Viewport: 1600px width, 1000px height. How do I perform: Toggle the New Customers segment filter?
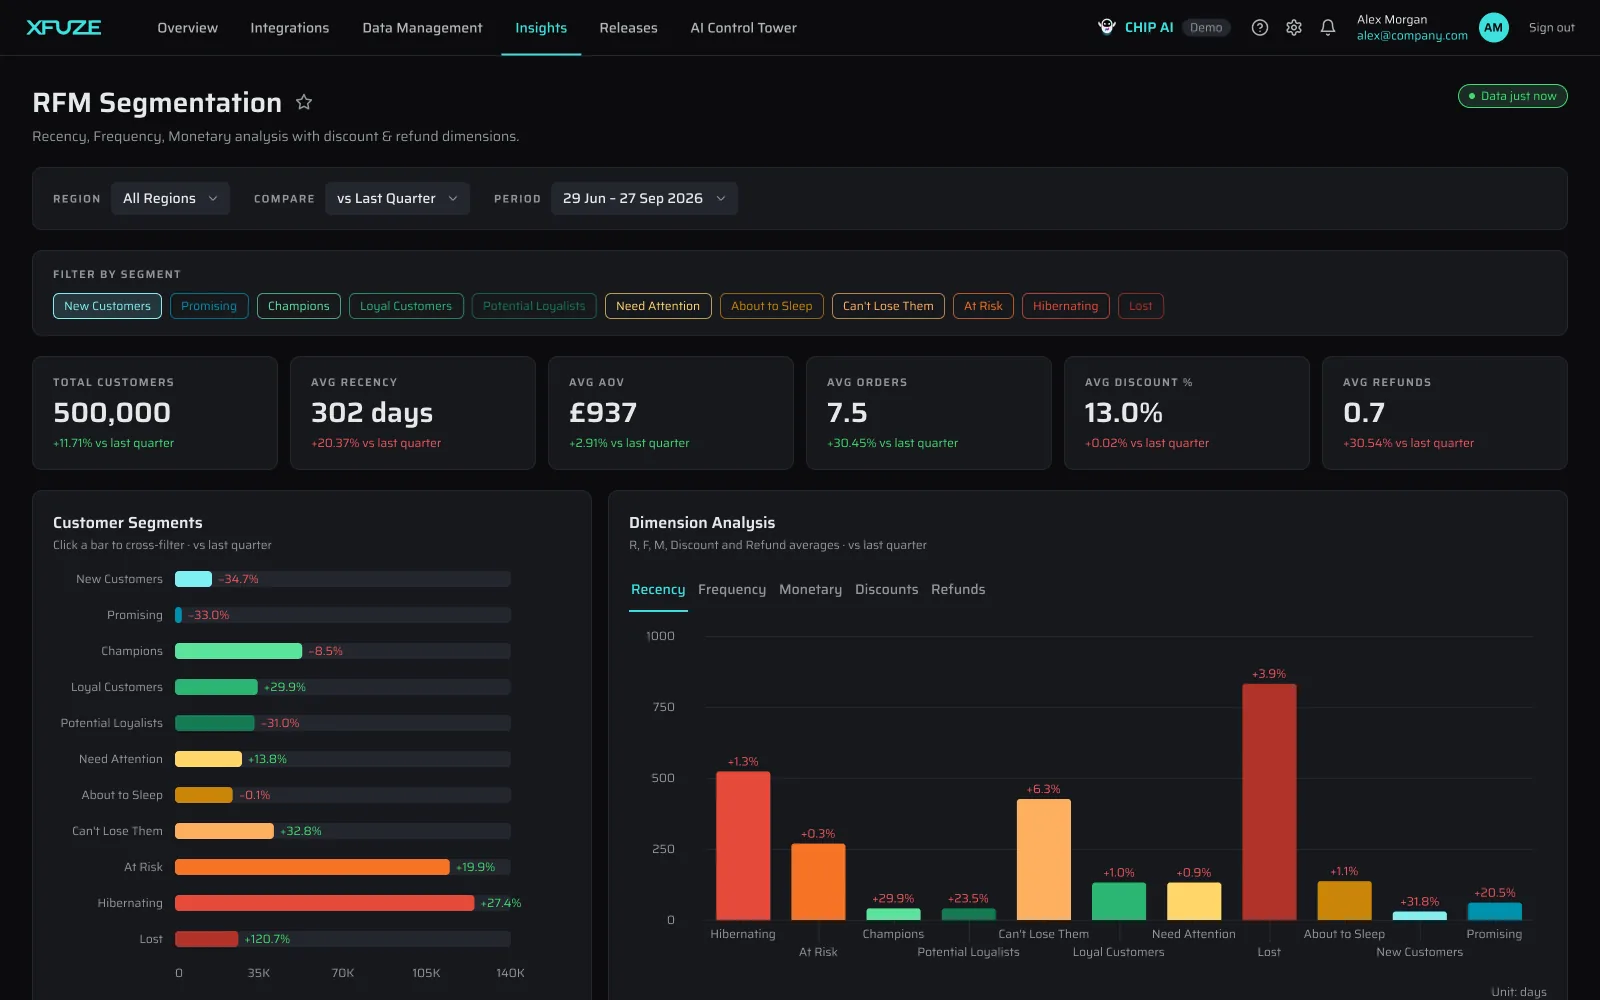pos(107,306)
